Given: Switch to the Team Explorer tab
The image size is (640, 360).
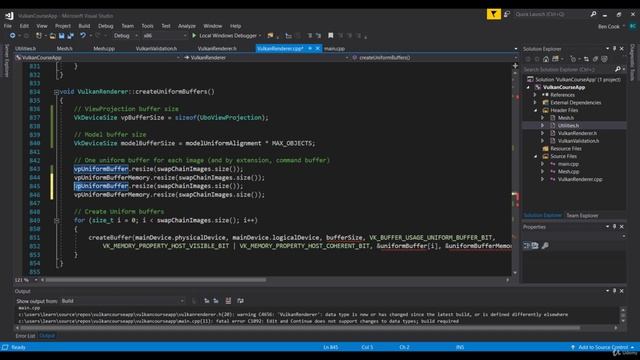Looking at the screenshot, I should coord(582,216).
